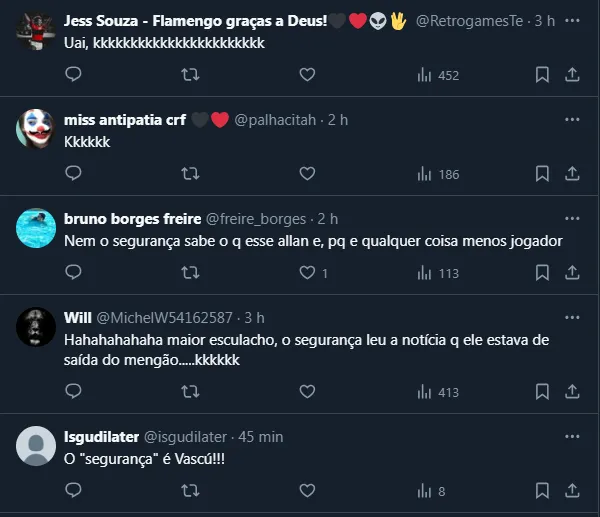Retweet bruno borges freire's post
Viewport: 600px width, 517px height.
point(190,273)
